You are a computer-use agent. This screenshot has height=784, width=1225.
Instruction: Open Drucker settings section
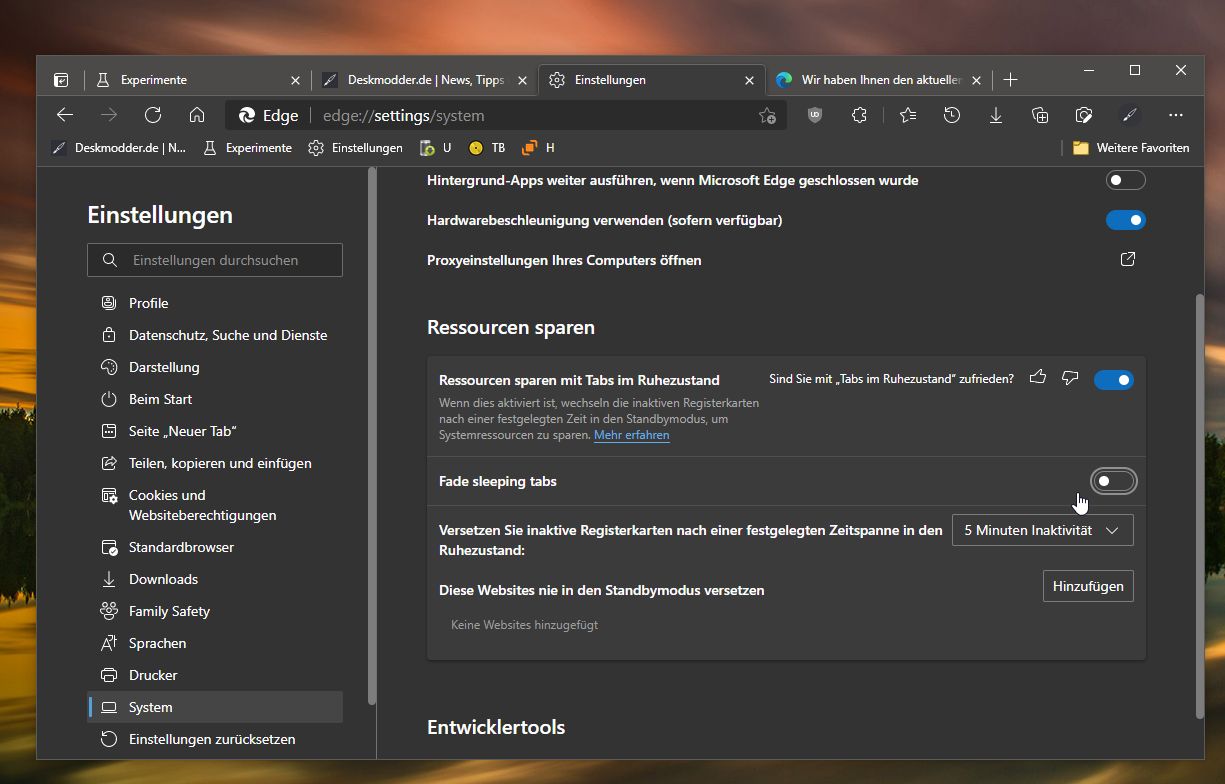click(215, 675)
